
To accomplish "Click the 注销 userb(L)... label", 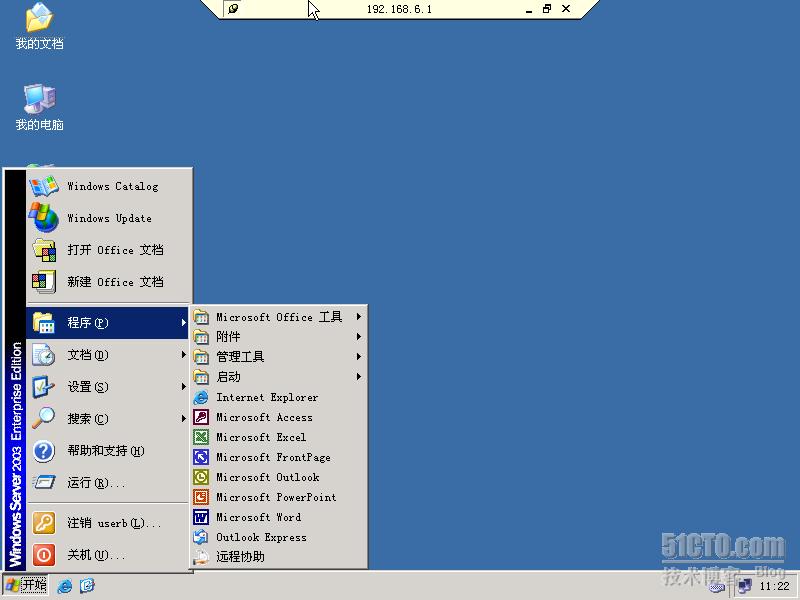I will pos(114,523).
